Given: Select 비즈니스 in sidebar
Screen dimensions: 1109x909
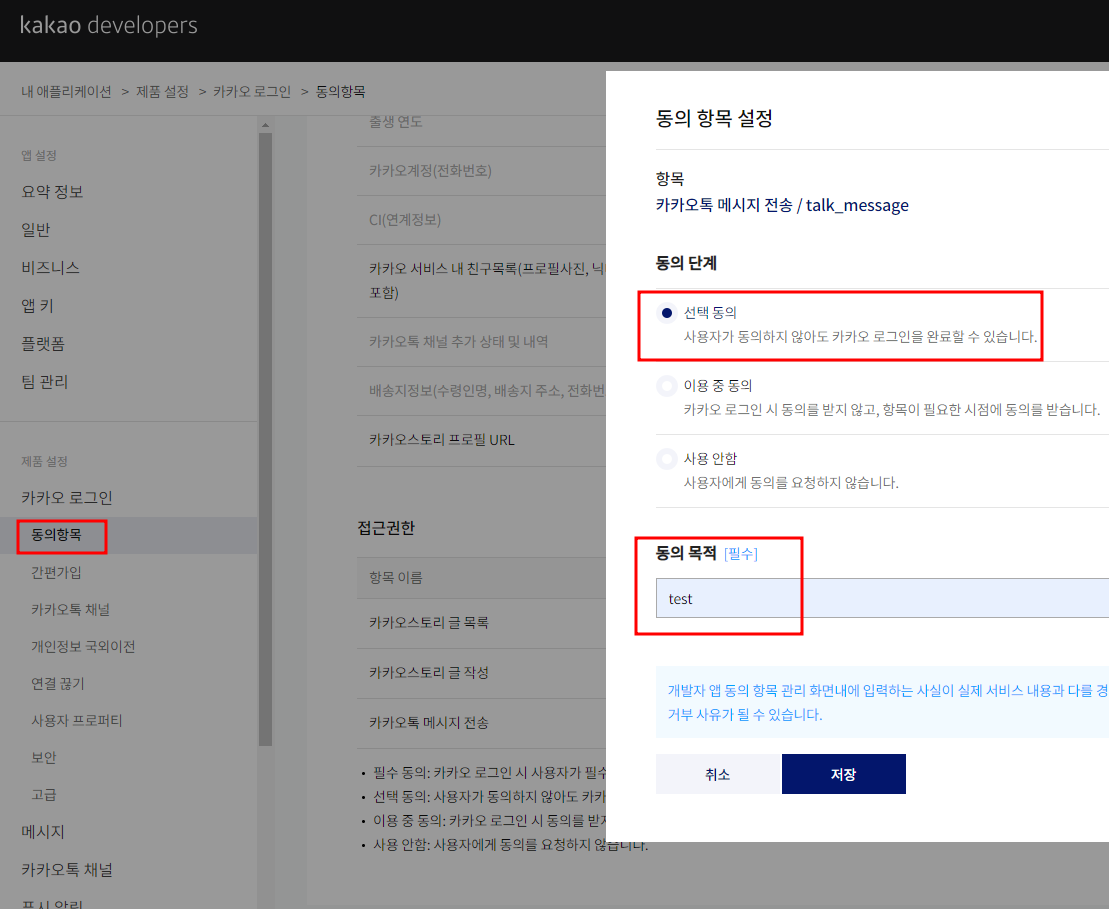Looking at the screenshot, I should tap(50, 267).
